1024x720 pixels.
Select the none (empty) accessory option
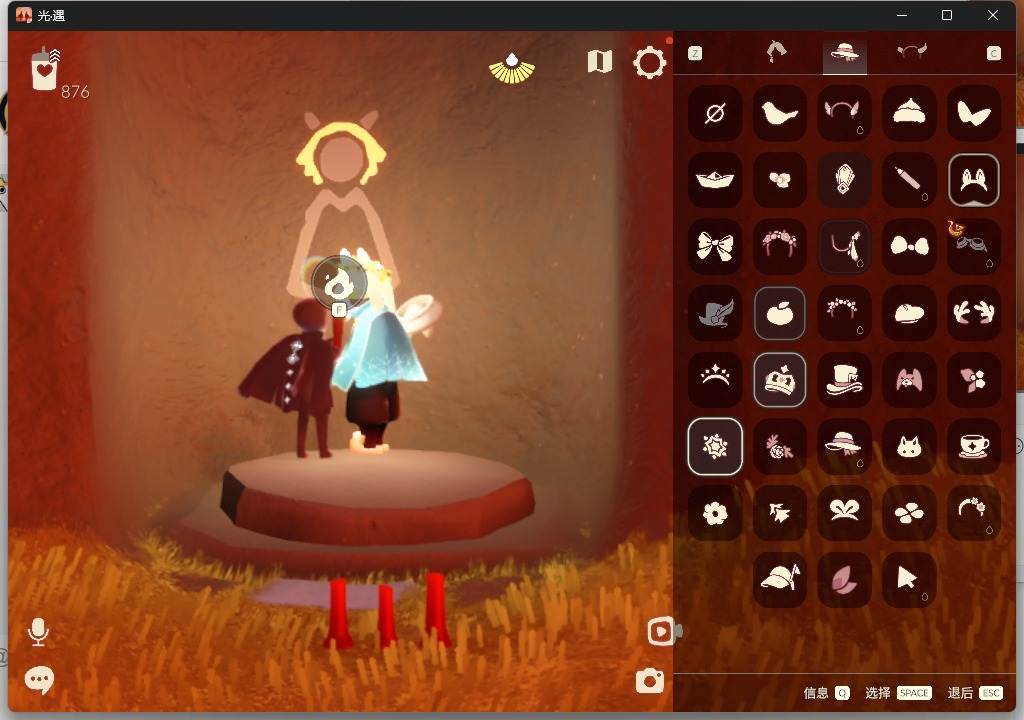click(x=715, y=114)
